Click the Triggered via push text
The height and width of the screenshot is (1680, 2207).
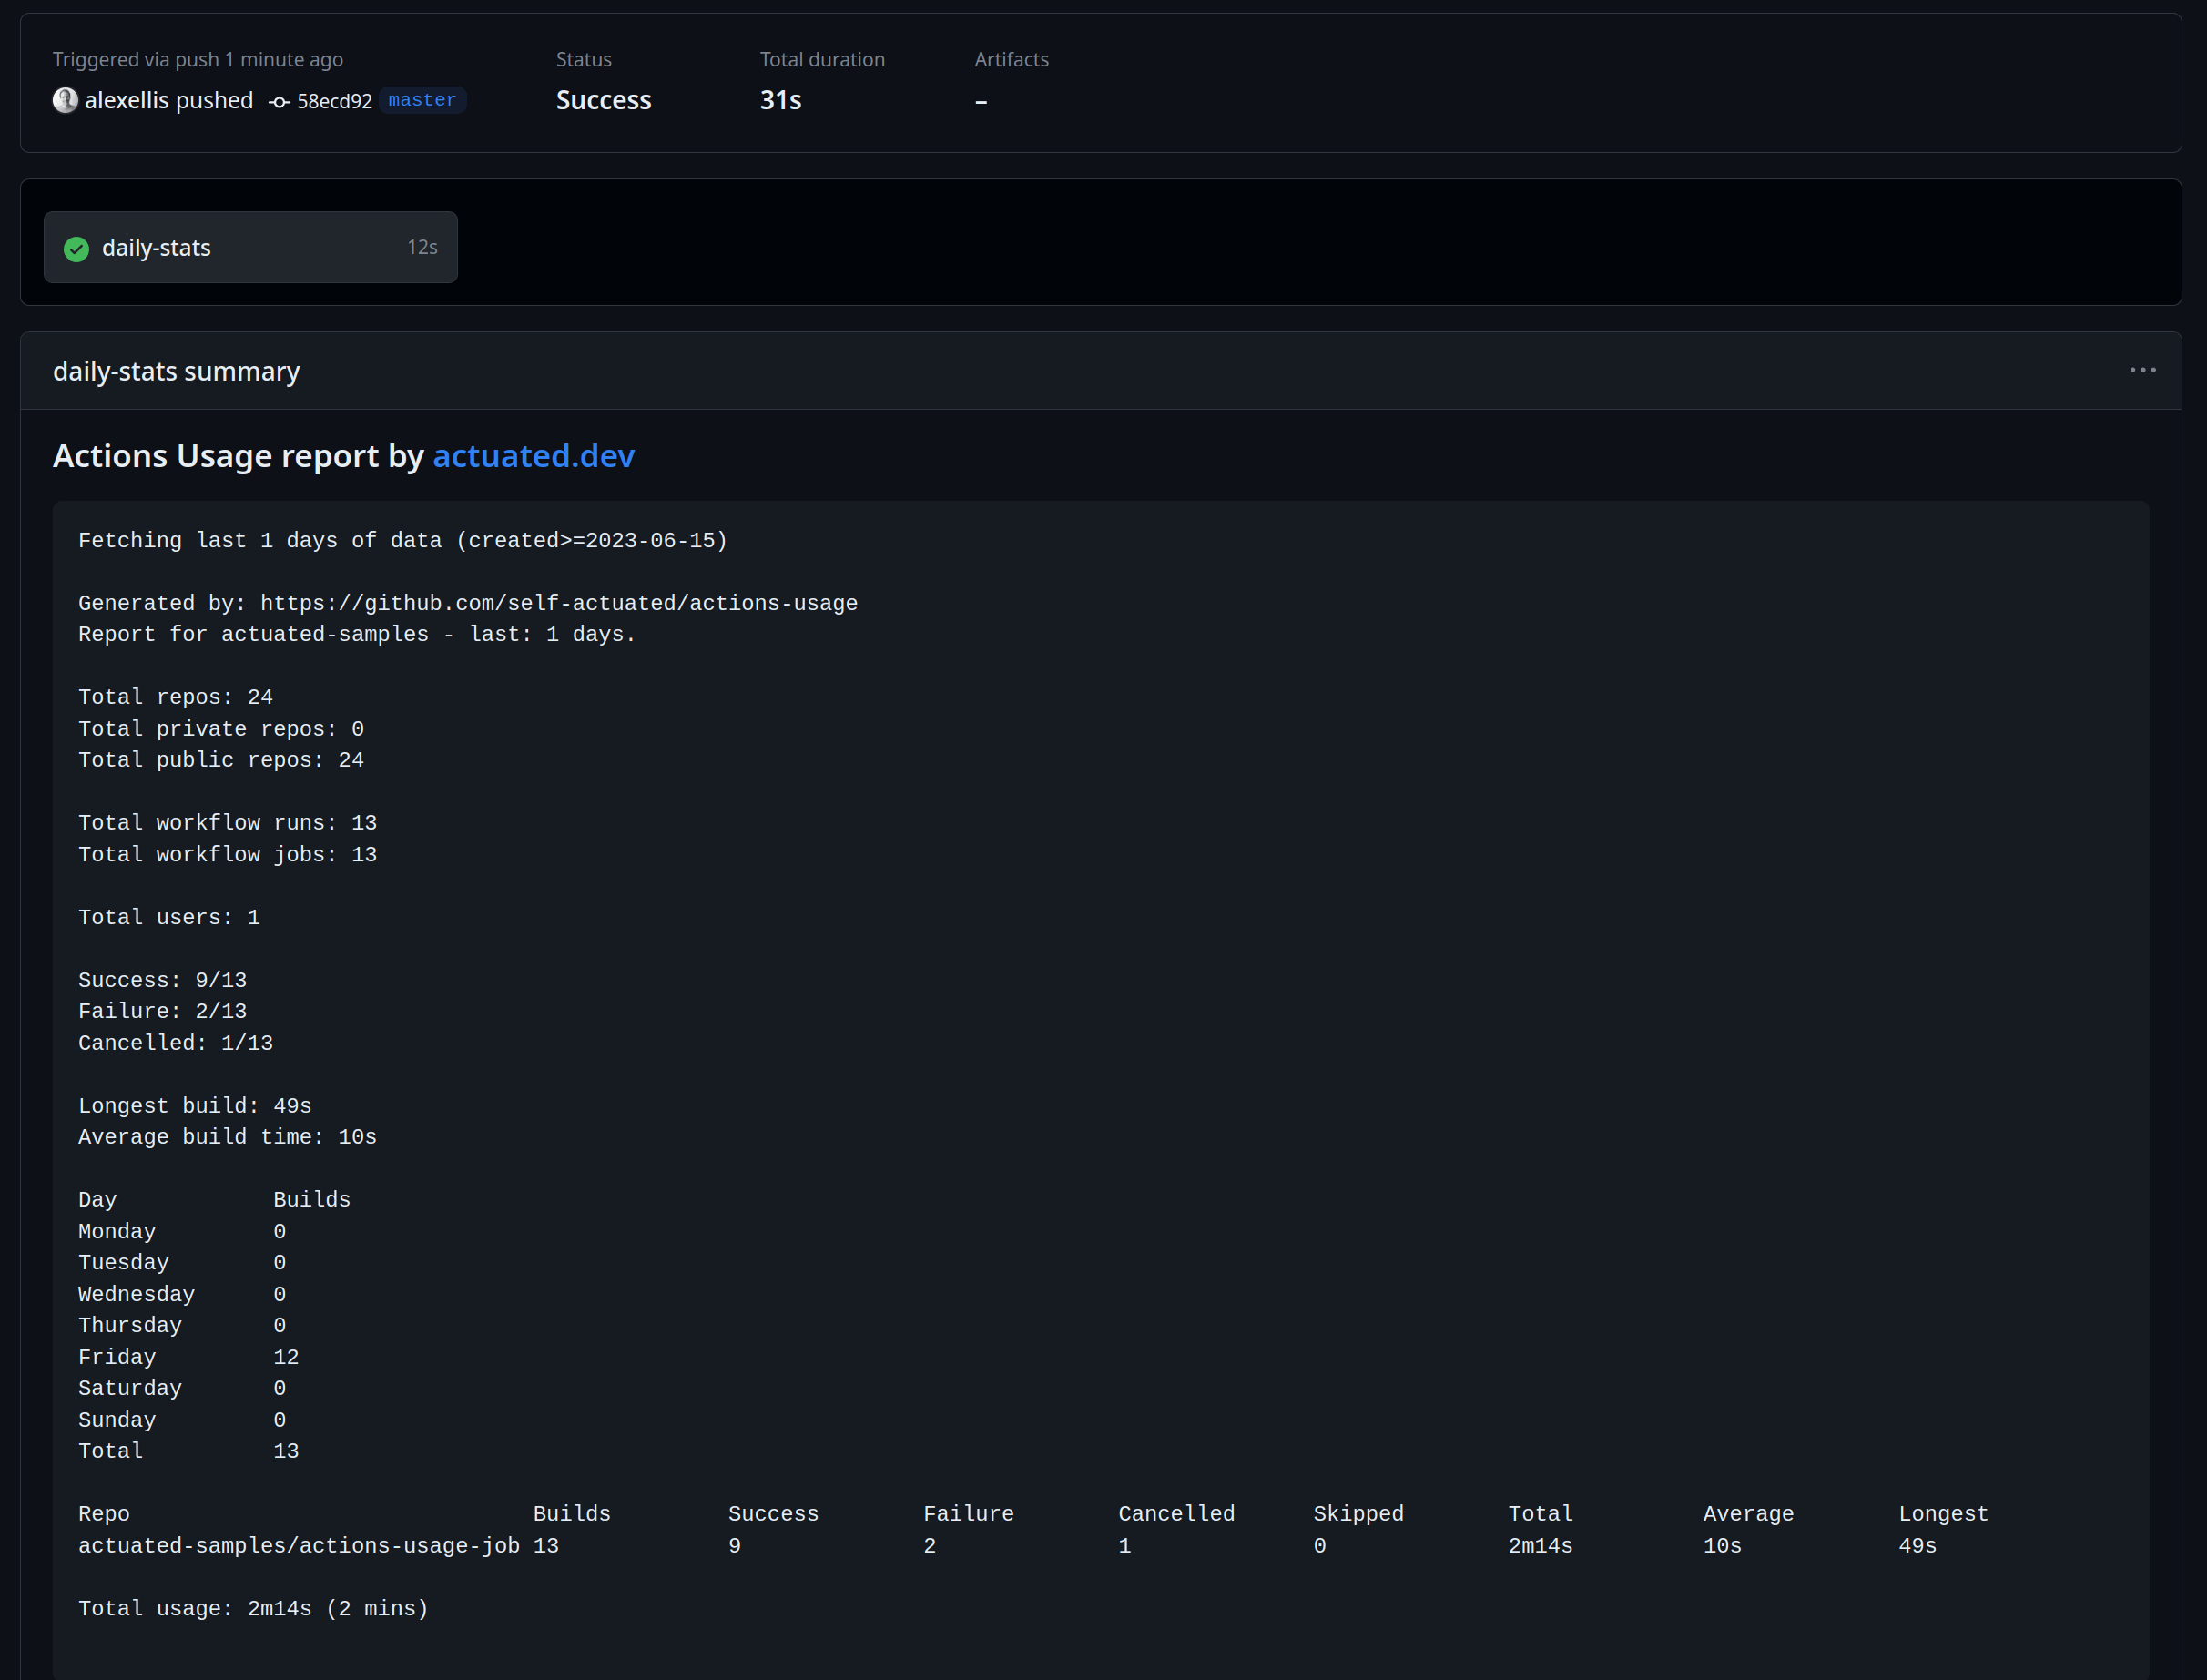tap(197, 59)
